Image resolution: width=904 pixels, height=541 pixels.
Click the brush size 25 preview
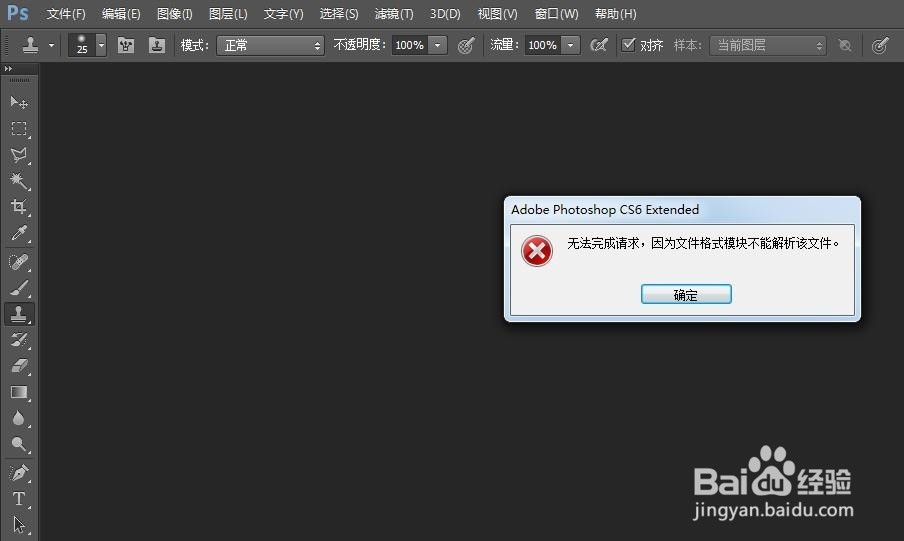(82, 45)
